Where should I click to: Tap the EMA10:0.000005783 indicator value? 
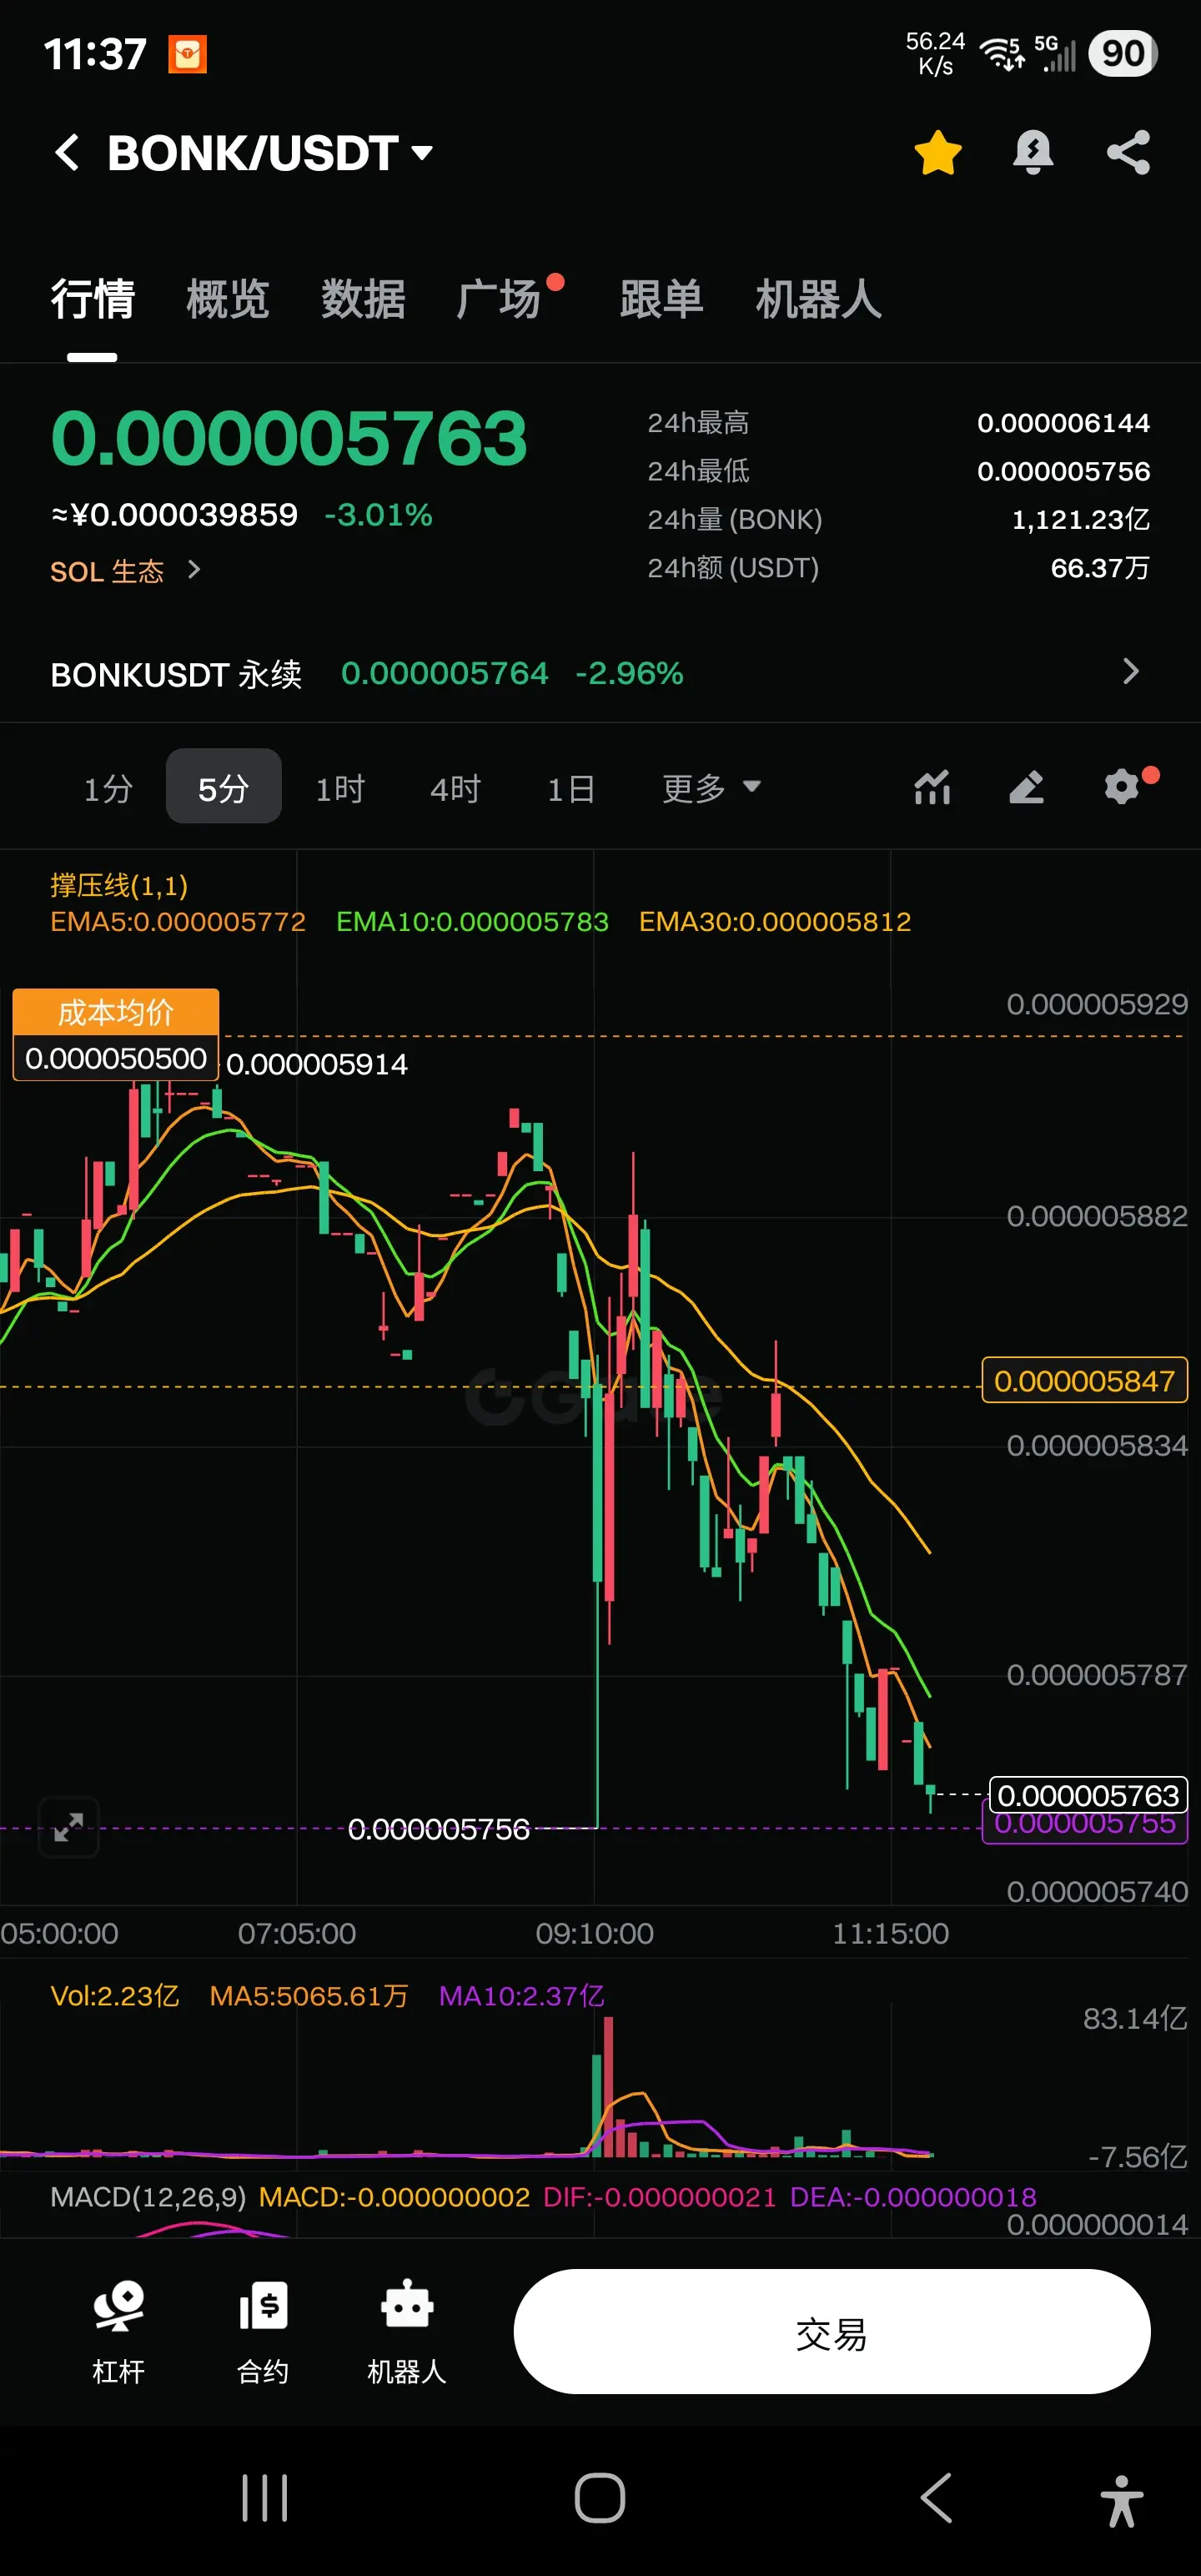click(x=472, y=921)
